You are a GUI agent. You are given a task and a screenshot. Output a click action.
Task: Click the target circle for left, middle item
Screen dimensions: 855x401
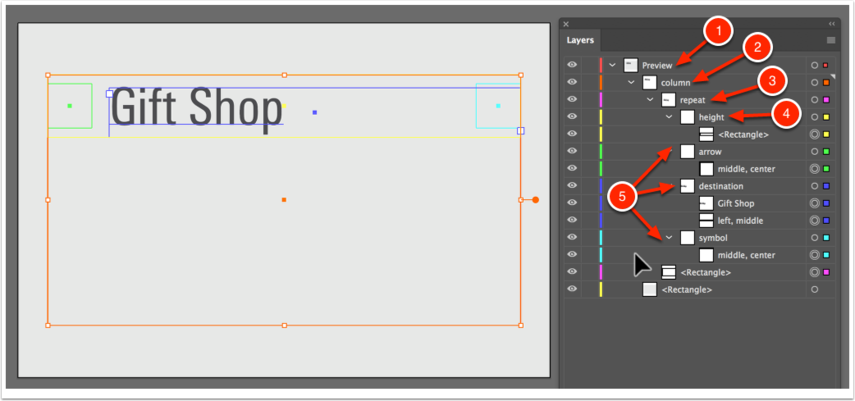coord(814,221)
